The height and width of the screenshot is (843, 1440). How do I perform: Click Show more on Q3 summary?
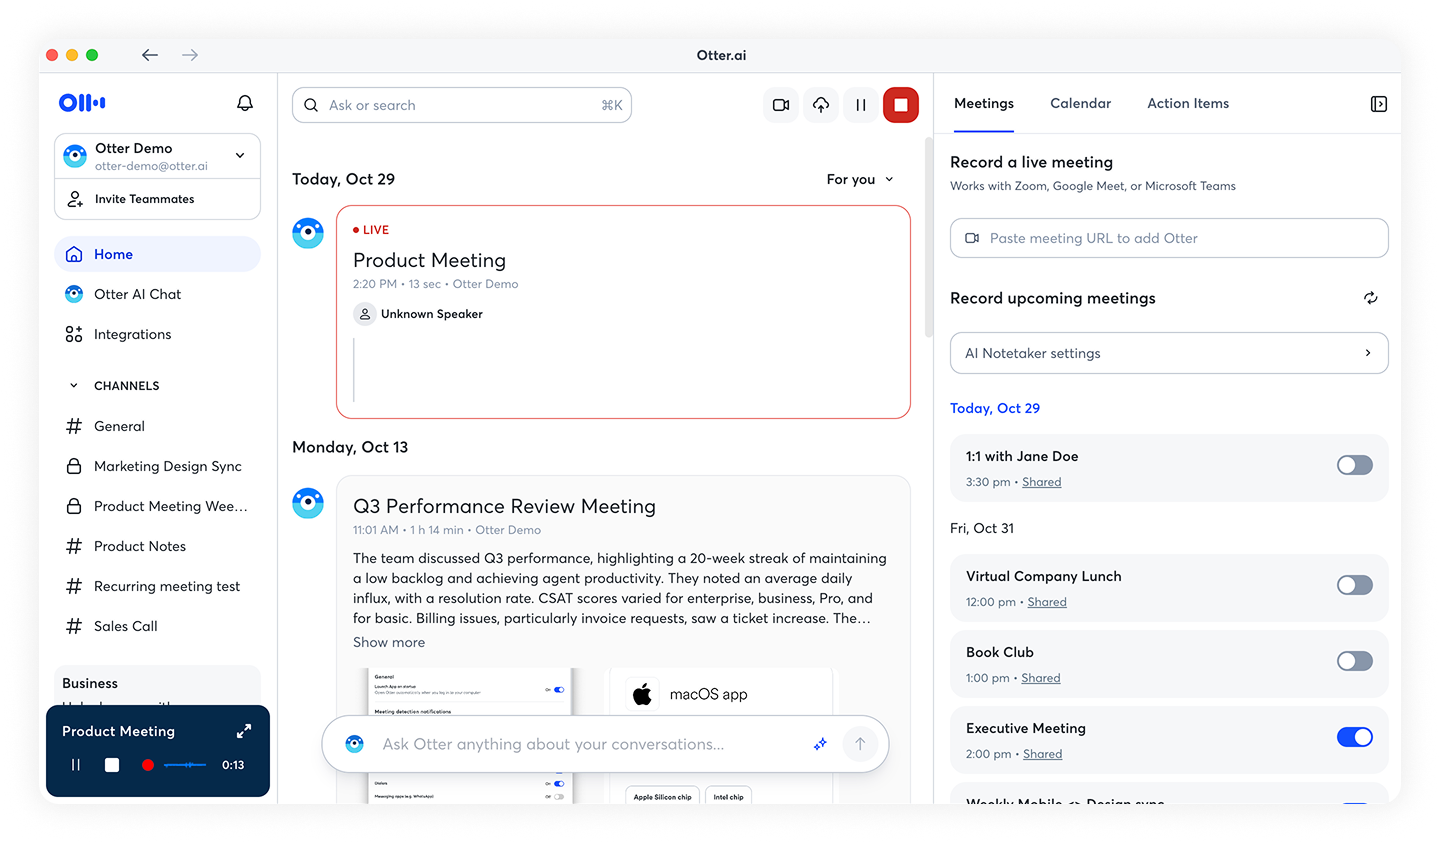click(x=389, y=642)
